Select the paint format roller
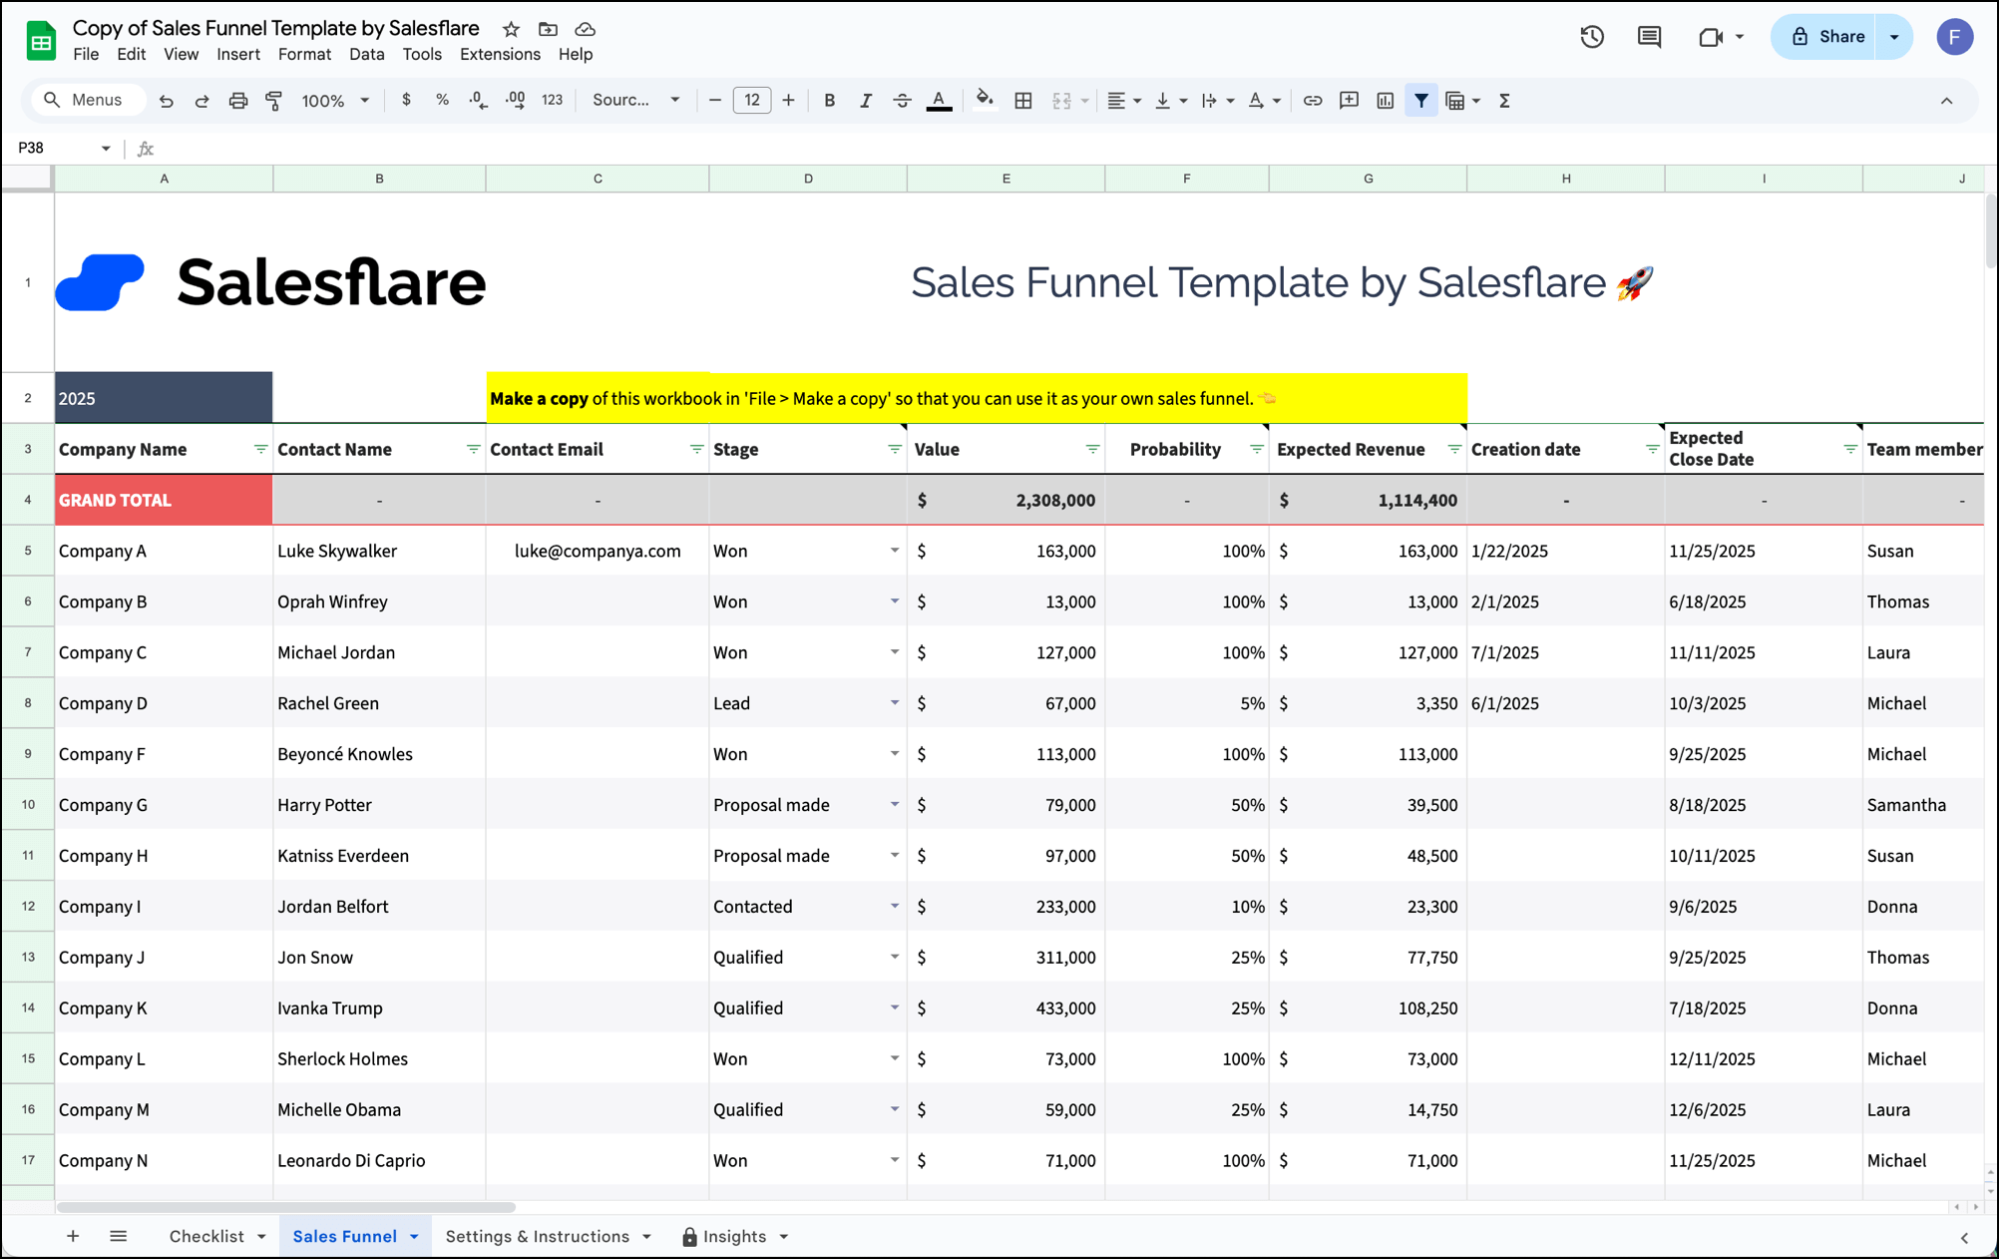 pyautogui.click(x=273, y=100)
